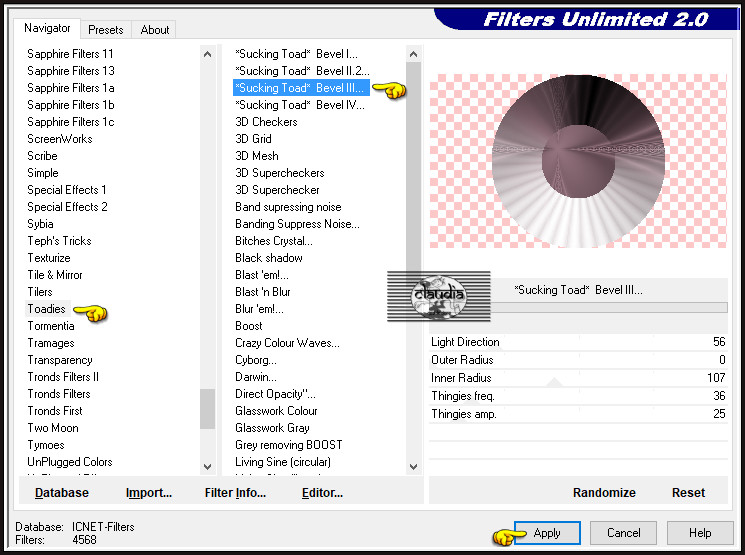Click the Apply button
The width and height of the screenshot is (745, 555).
click(x=547, y=533)
